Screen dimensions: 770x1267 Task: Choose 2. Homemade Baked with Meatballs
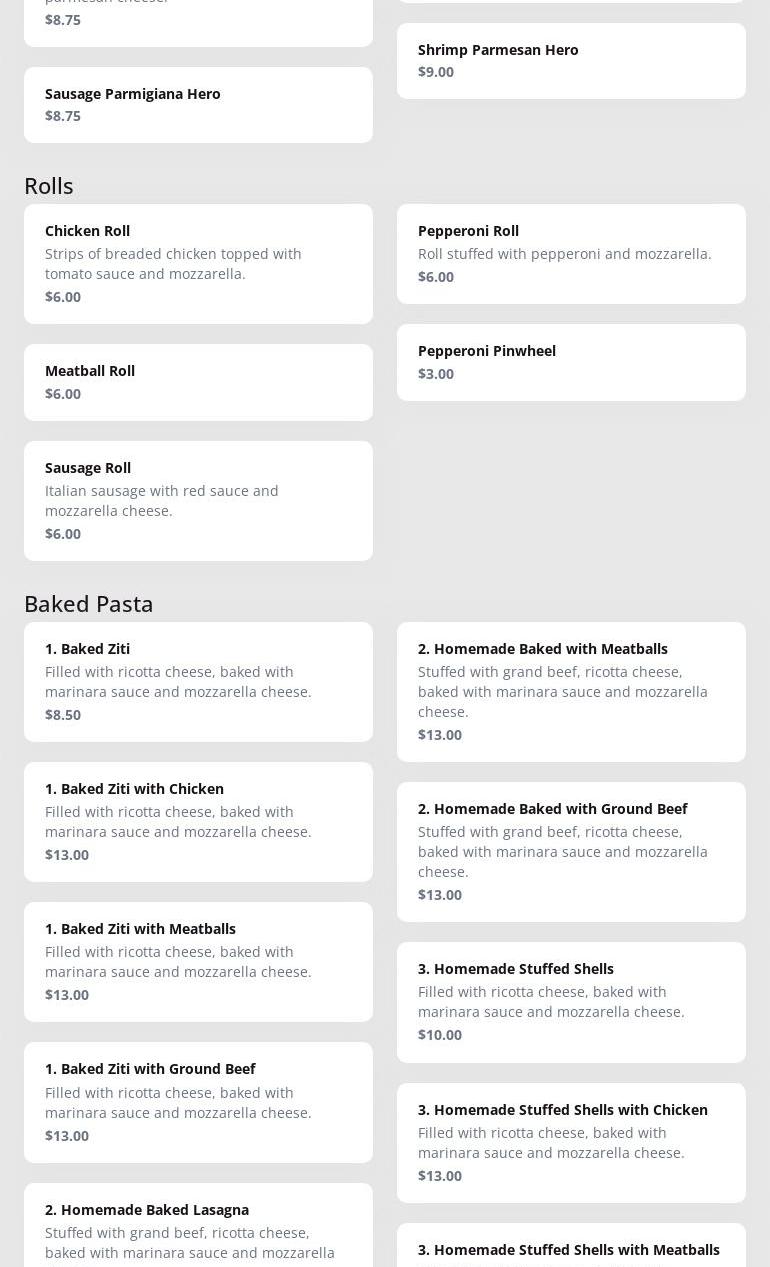click(x=571, y=691)
